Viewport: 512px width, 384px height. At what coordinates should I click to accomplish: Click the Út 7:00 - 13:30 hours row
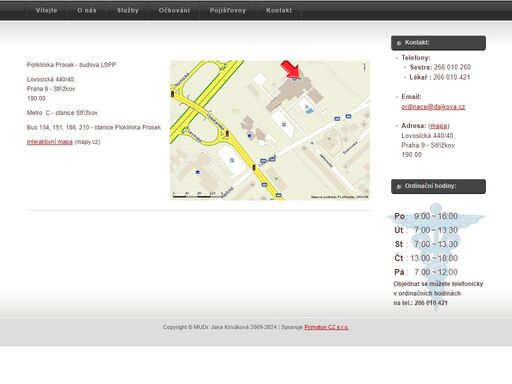coord(426,230)
